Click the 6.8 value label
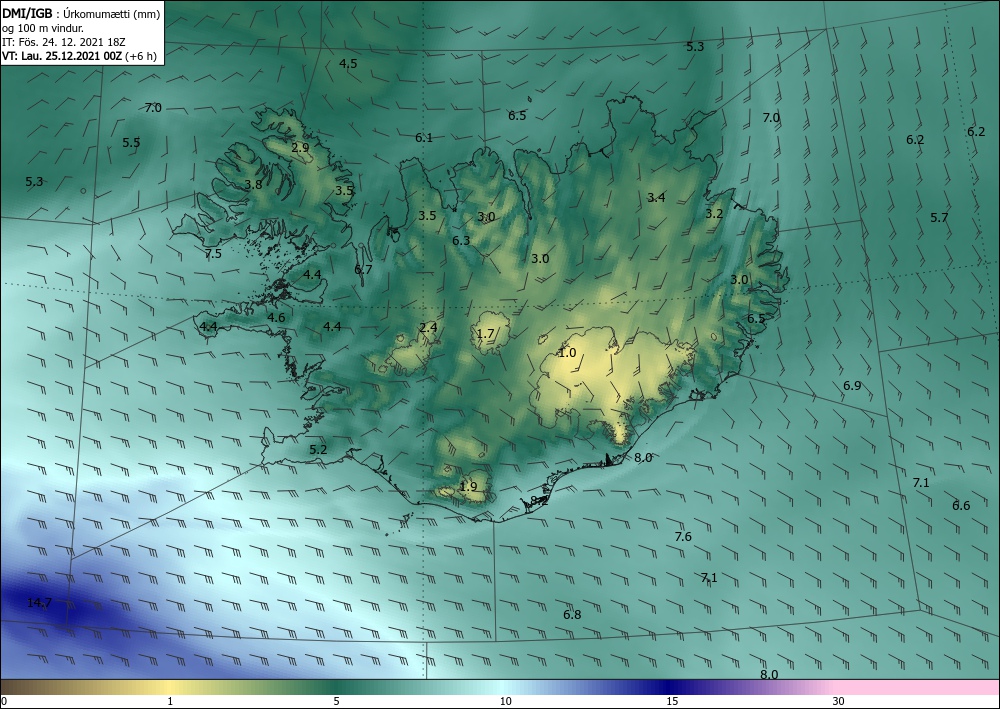This screenshot has height=709, width=1000. click(572, 615)
